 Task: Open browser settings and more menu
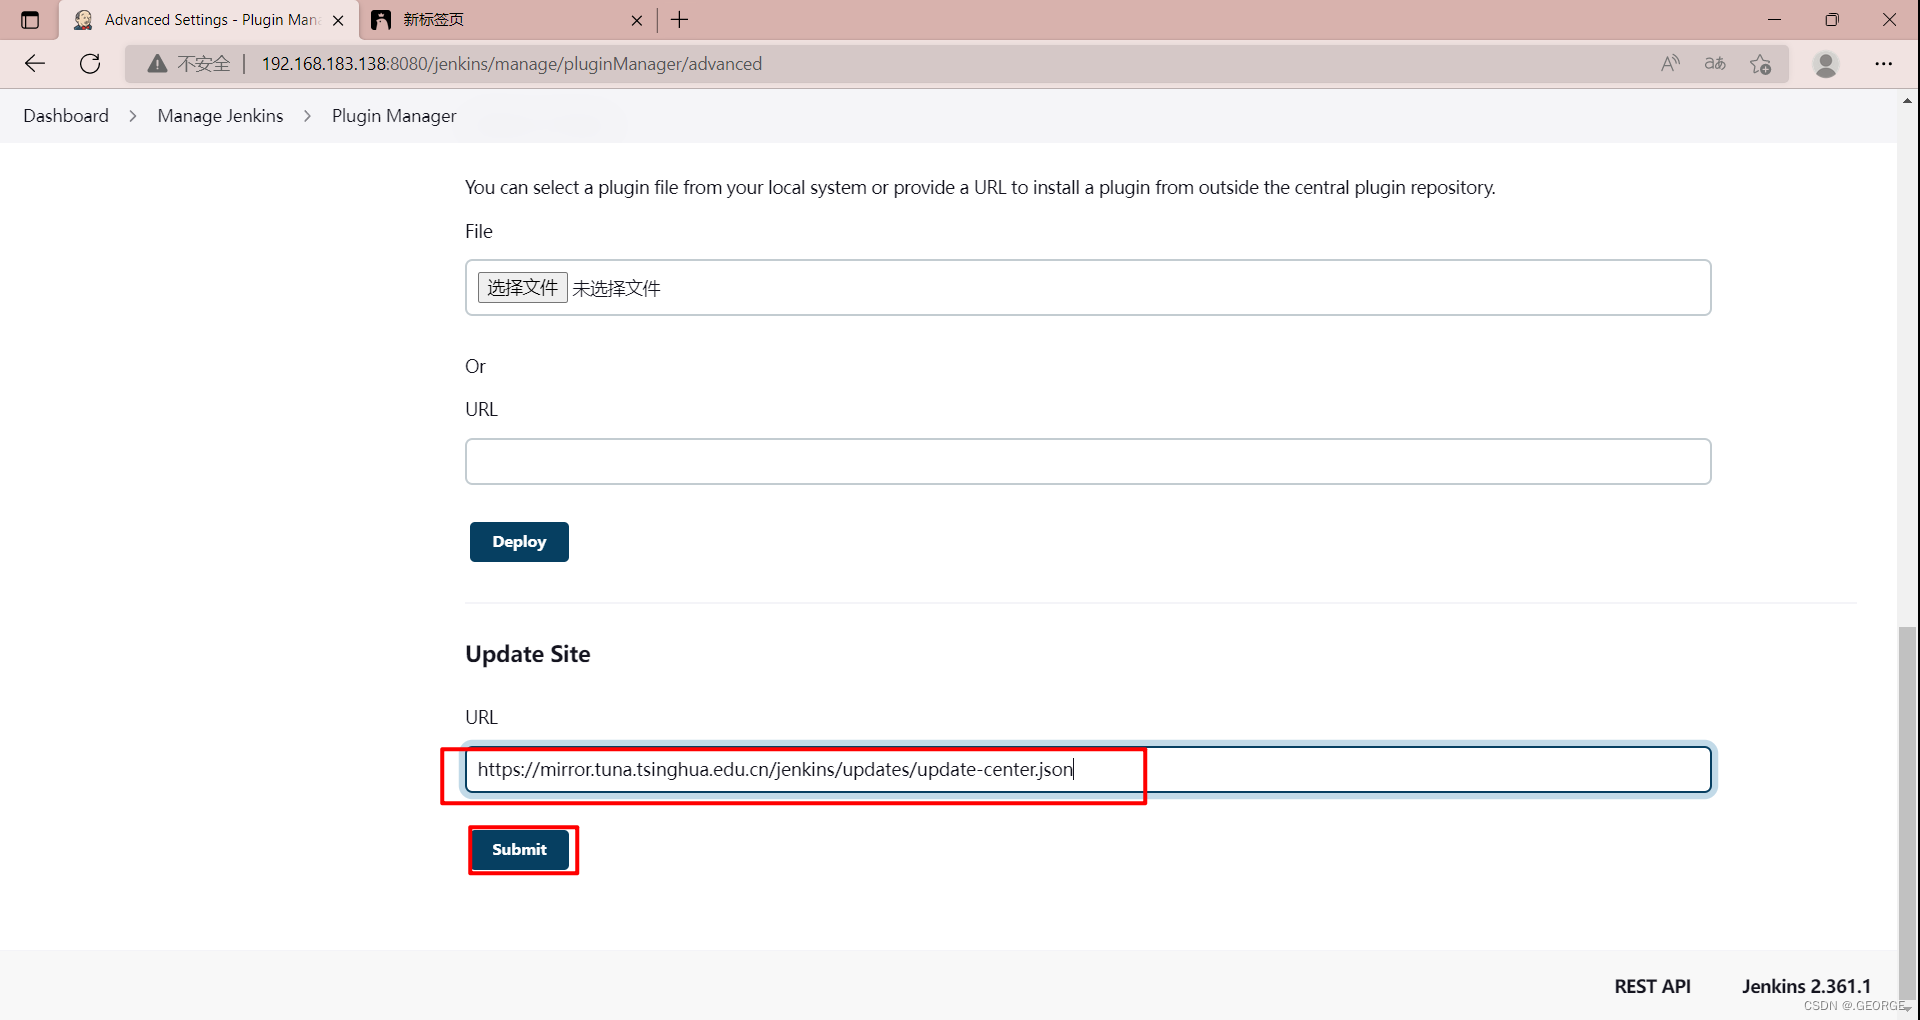[x=1884, y=64]
